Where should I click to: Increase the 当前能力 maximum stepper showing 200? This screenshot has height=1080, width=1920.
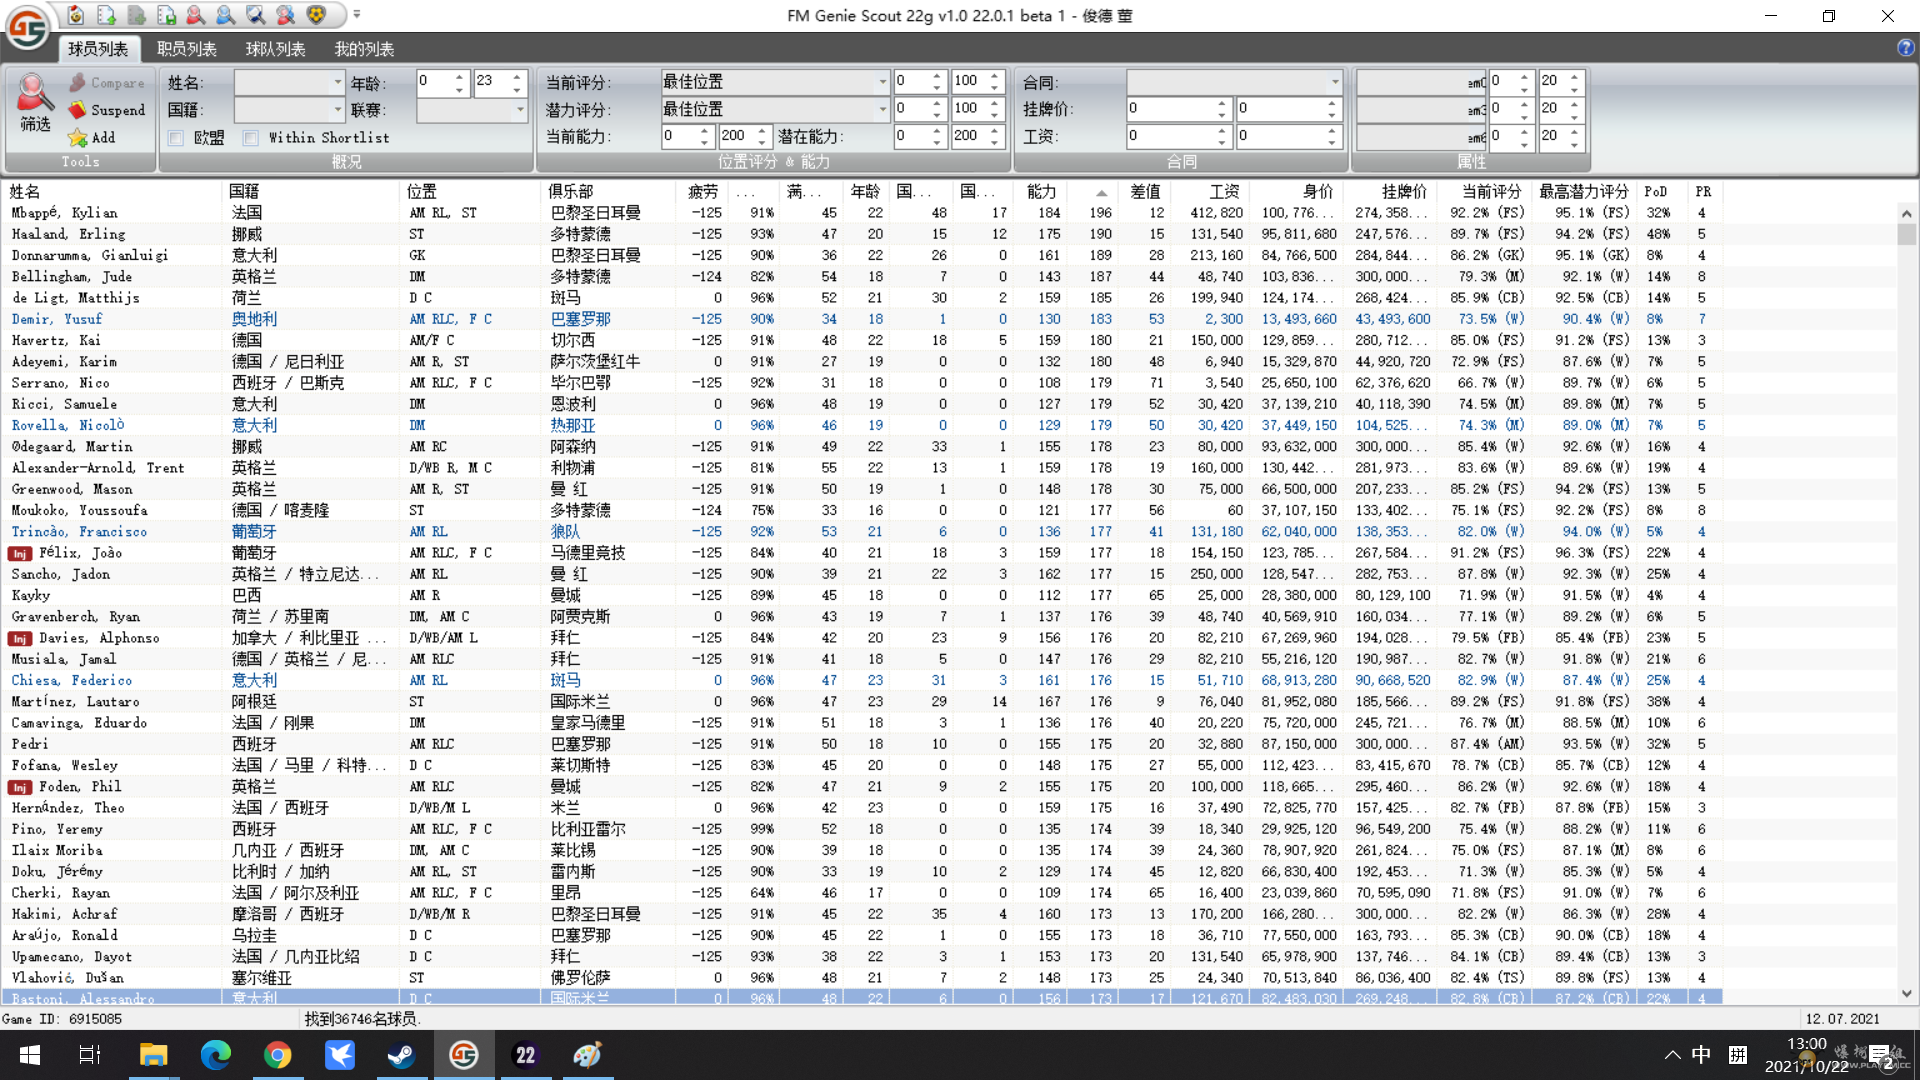[762, 130]
